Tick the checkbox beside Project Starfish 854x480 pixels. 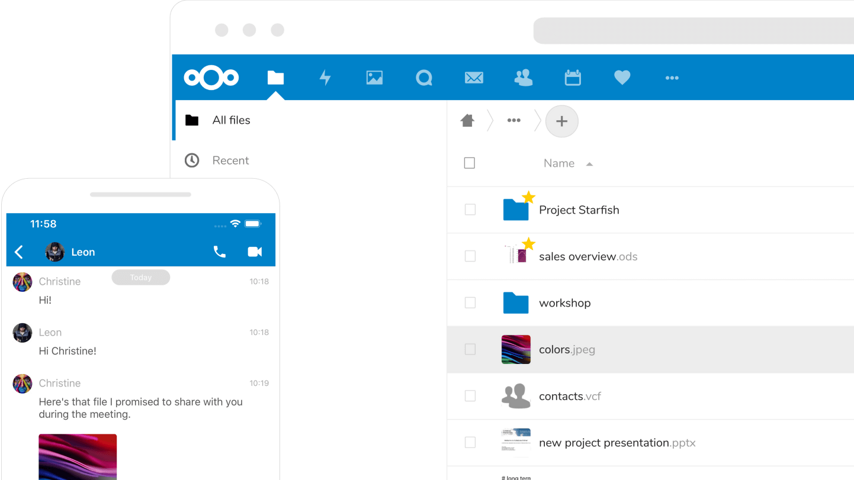(x=470, y=210)
